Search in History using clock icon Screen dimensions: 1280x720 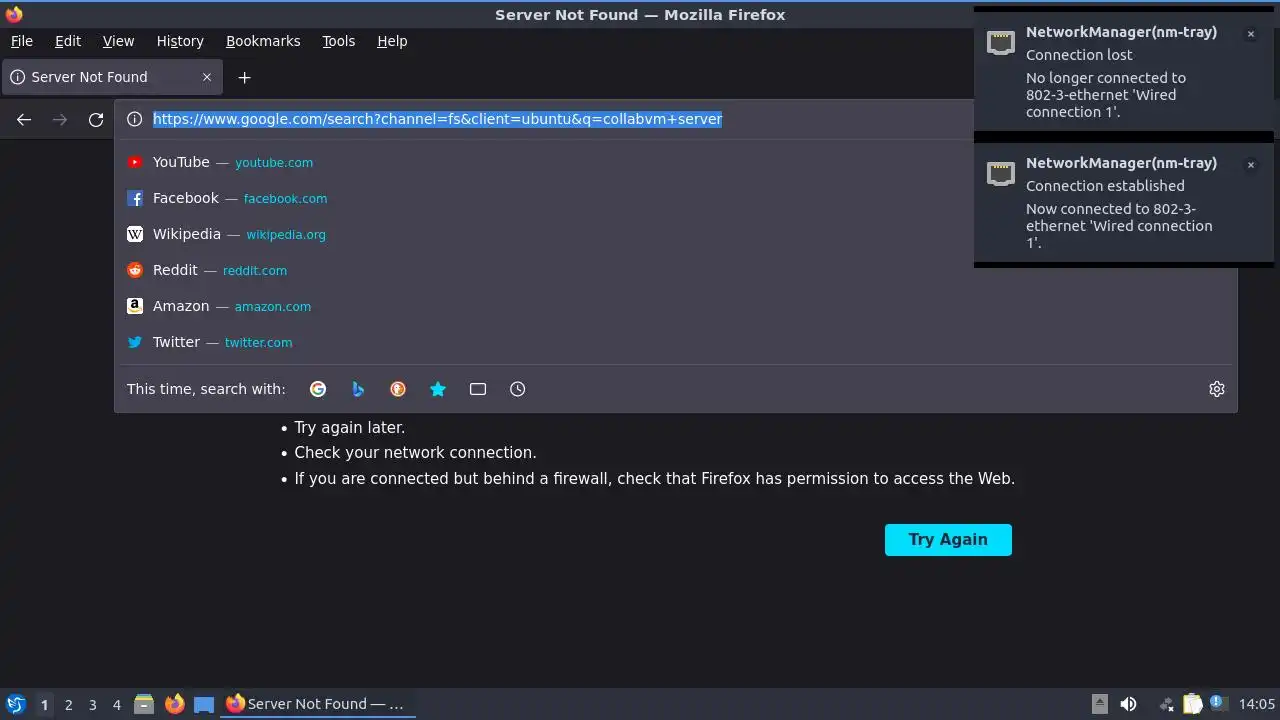click(x=518, y=389)
